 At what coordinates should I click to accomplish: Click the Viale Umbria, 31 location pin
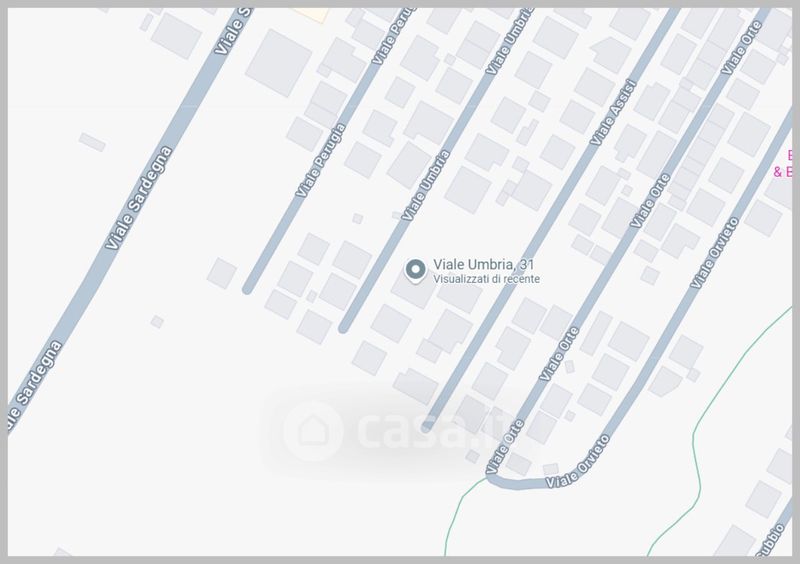(x=415, y=271)
